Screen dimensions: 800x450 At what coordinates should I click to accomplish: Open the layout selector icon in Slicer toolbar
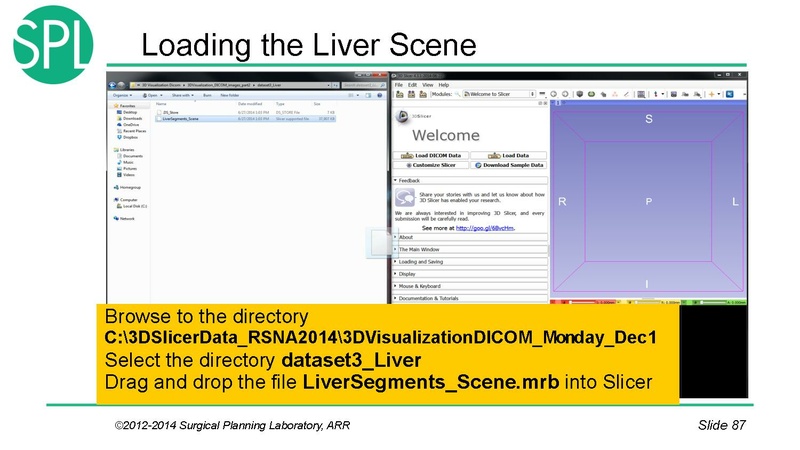(x=641, y=94)
